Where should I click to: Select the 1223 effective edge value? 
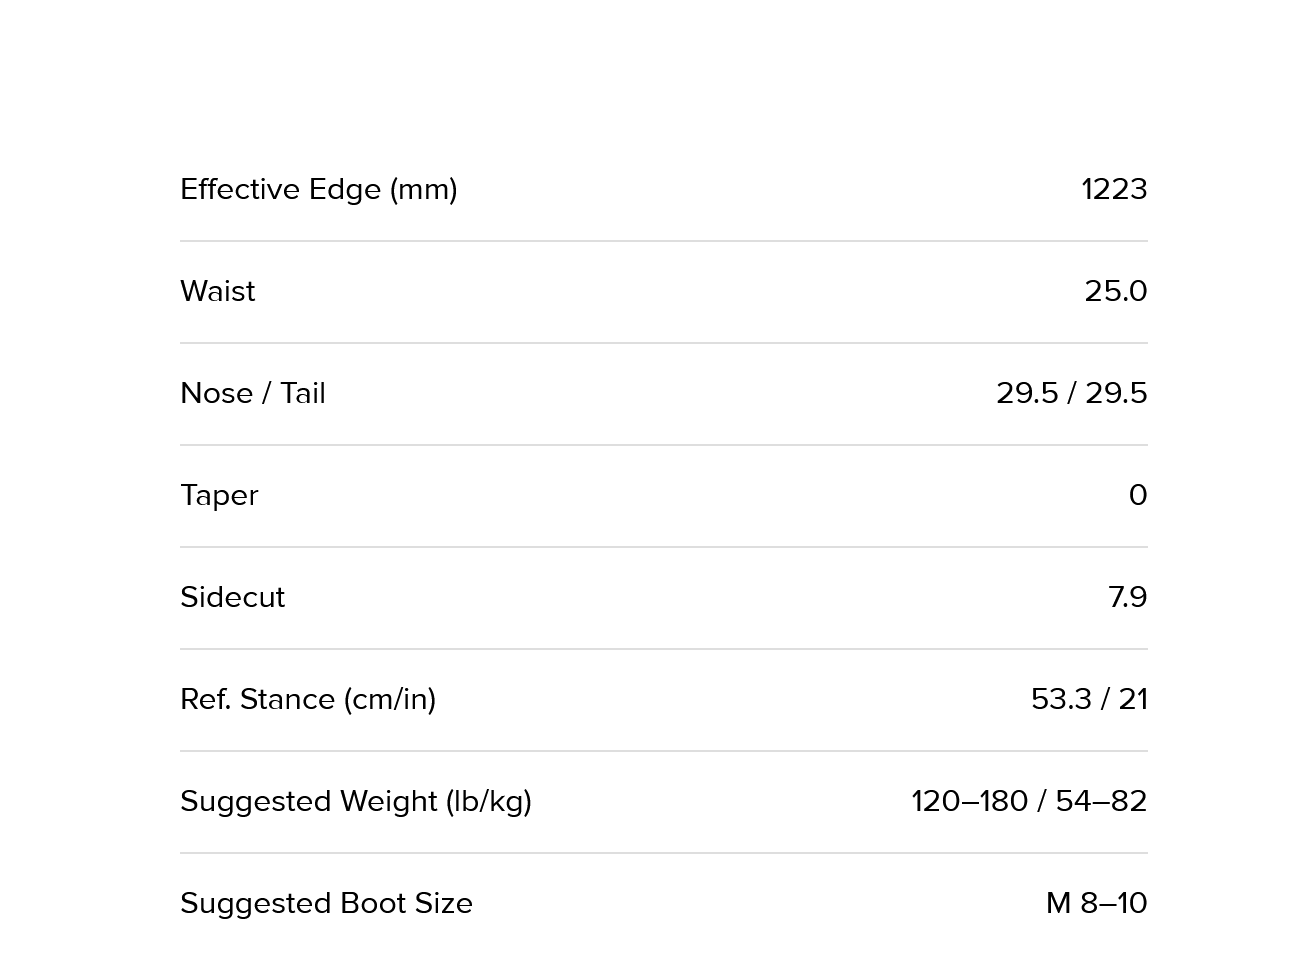(1113, 189)
